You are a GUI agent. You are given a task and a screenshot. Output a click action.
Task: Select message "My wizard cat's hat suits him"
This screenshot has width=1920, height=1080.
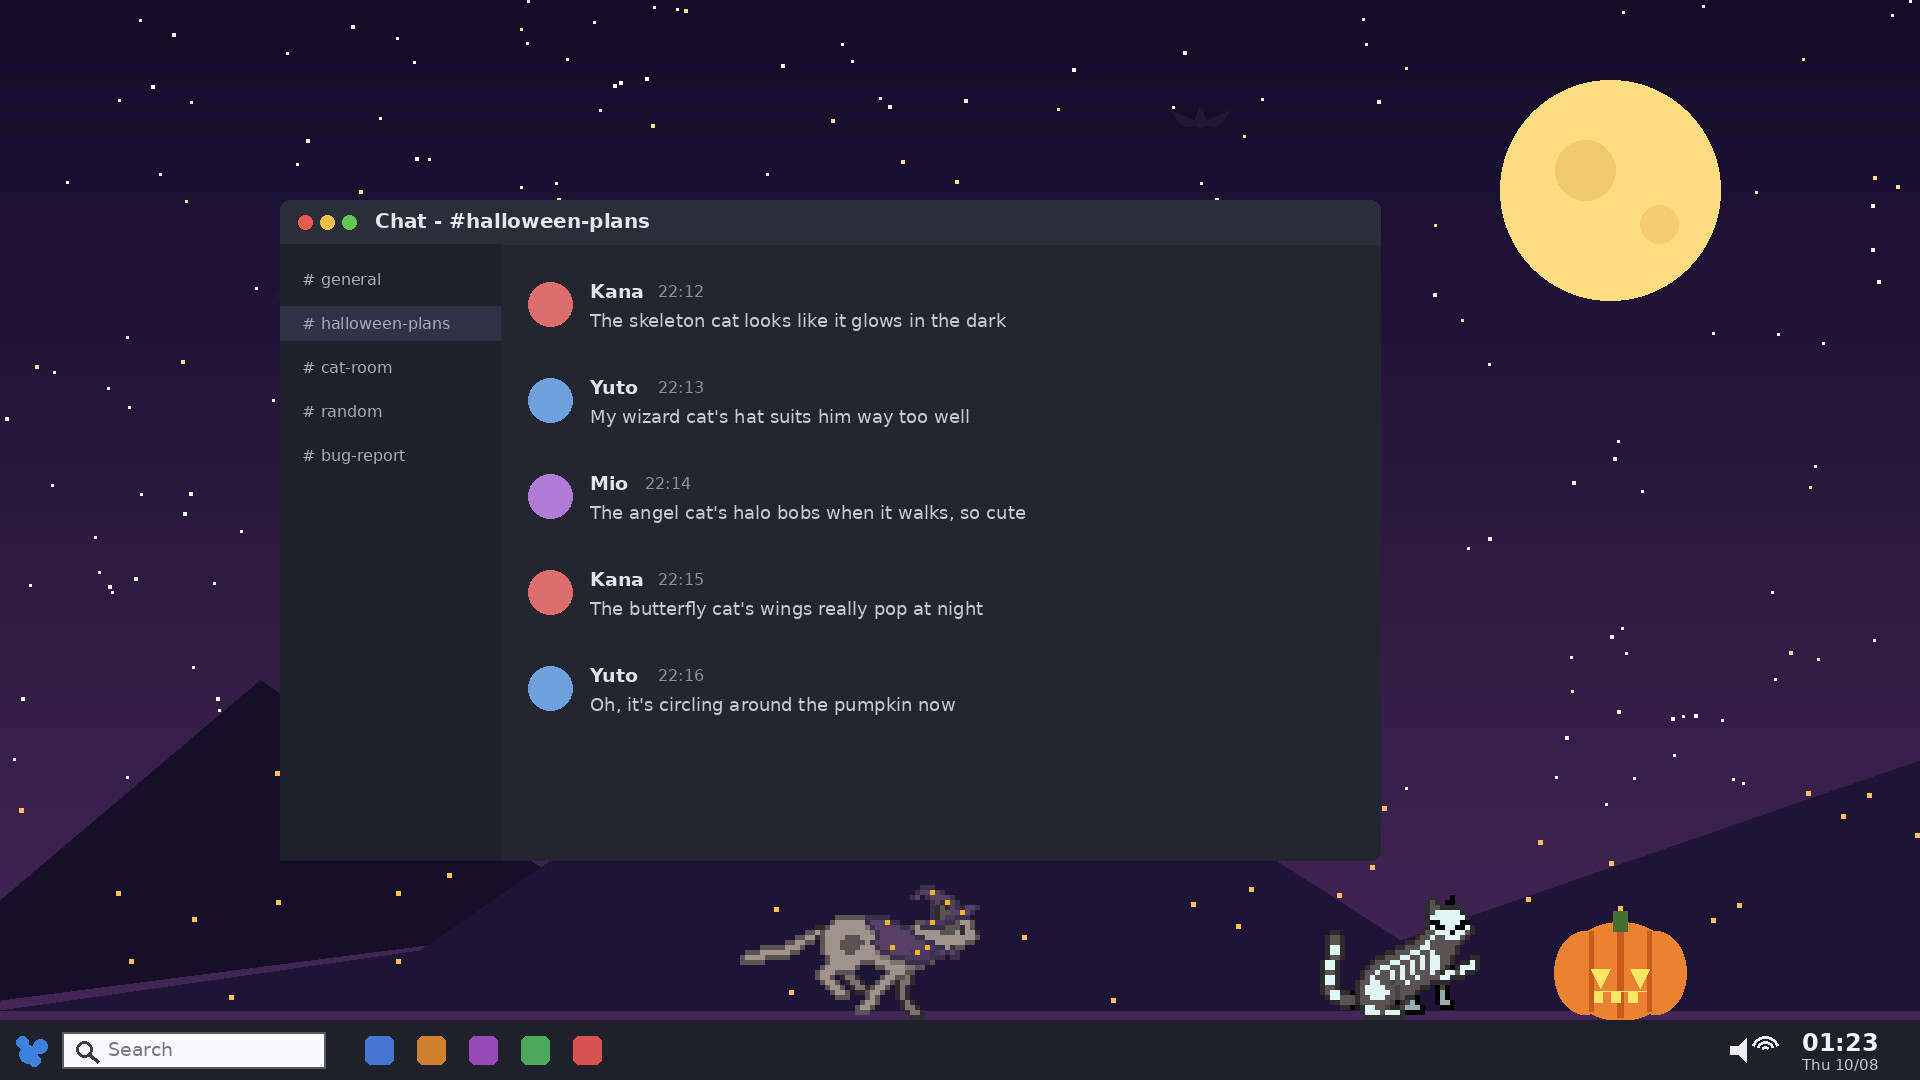(x=780, y=417)
